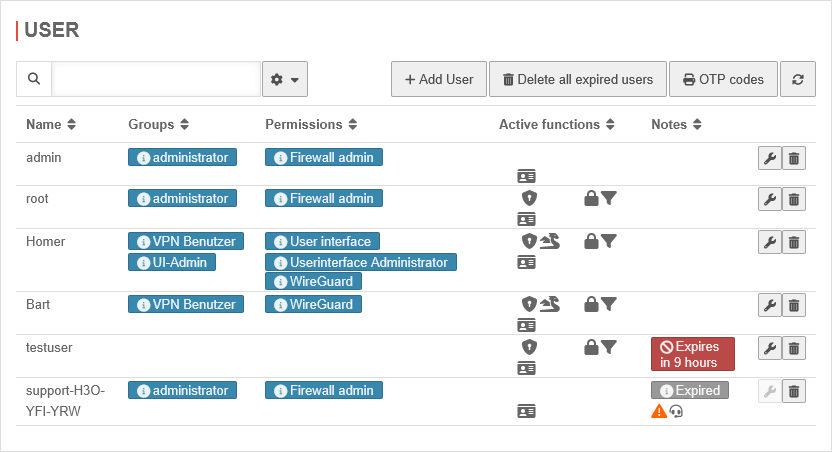This screenshot has height=452, width=832.
Task: Click the refresh user list icon
Action: pyautogui.click(x=797, y=80)
